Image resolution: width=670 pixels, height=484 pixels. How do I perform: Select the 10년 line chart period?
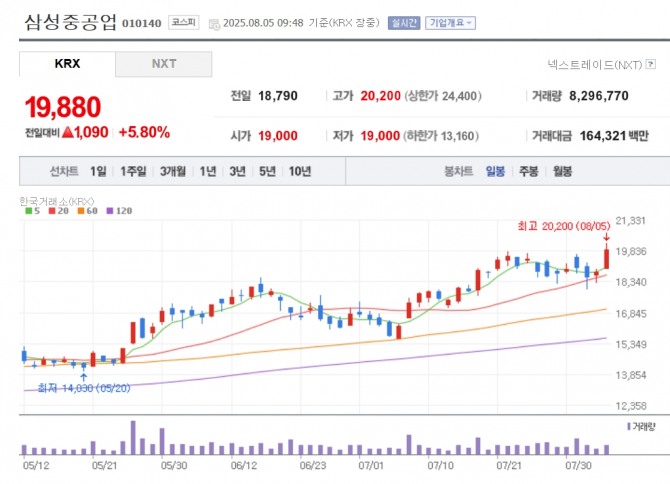tap(300, 171)
